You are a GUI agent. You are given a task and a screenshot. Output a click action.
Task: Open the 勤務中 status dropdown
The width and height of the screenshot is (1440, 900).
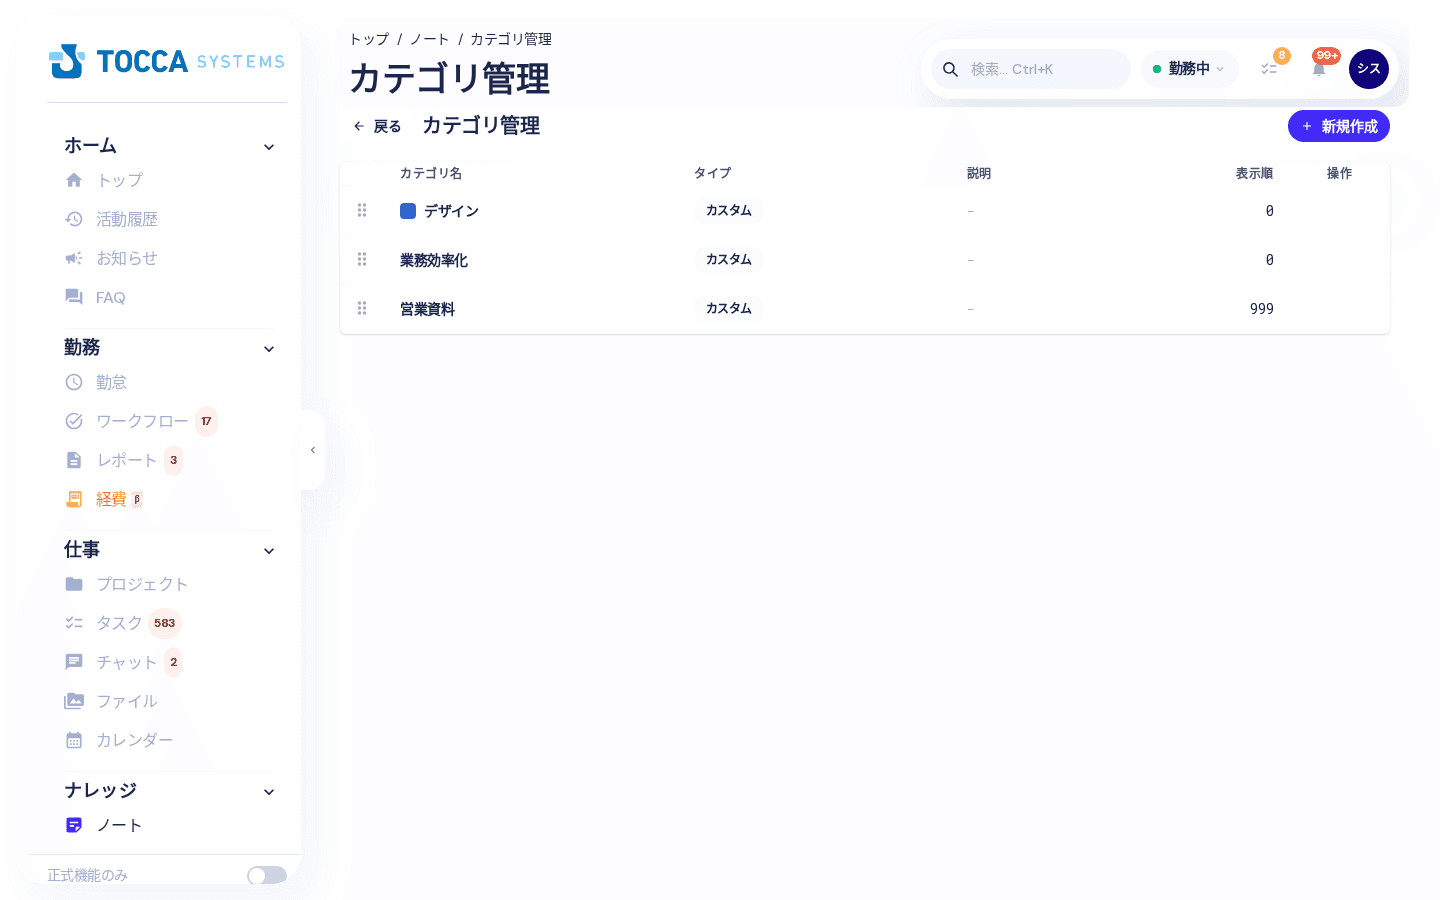tap(1189, 69)
